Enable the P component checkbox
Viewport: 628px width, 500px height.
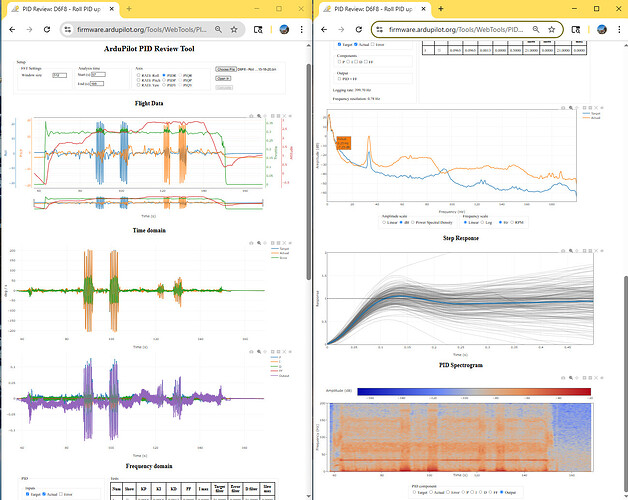[339, 62]
